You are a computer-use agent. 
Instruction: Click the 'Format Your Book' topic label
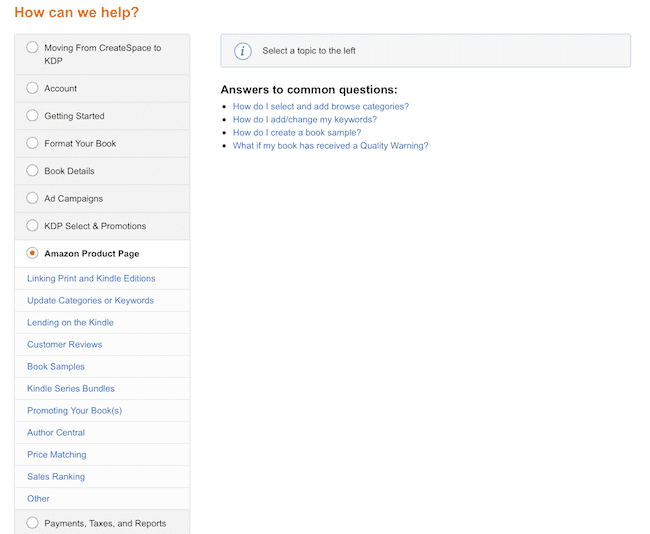[80, 143]
